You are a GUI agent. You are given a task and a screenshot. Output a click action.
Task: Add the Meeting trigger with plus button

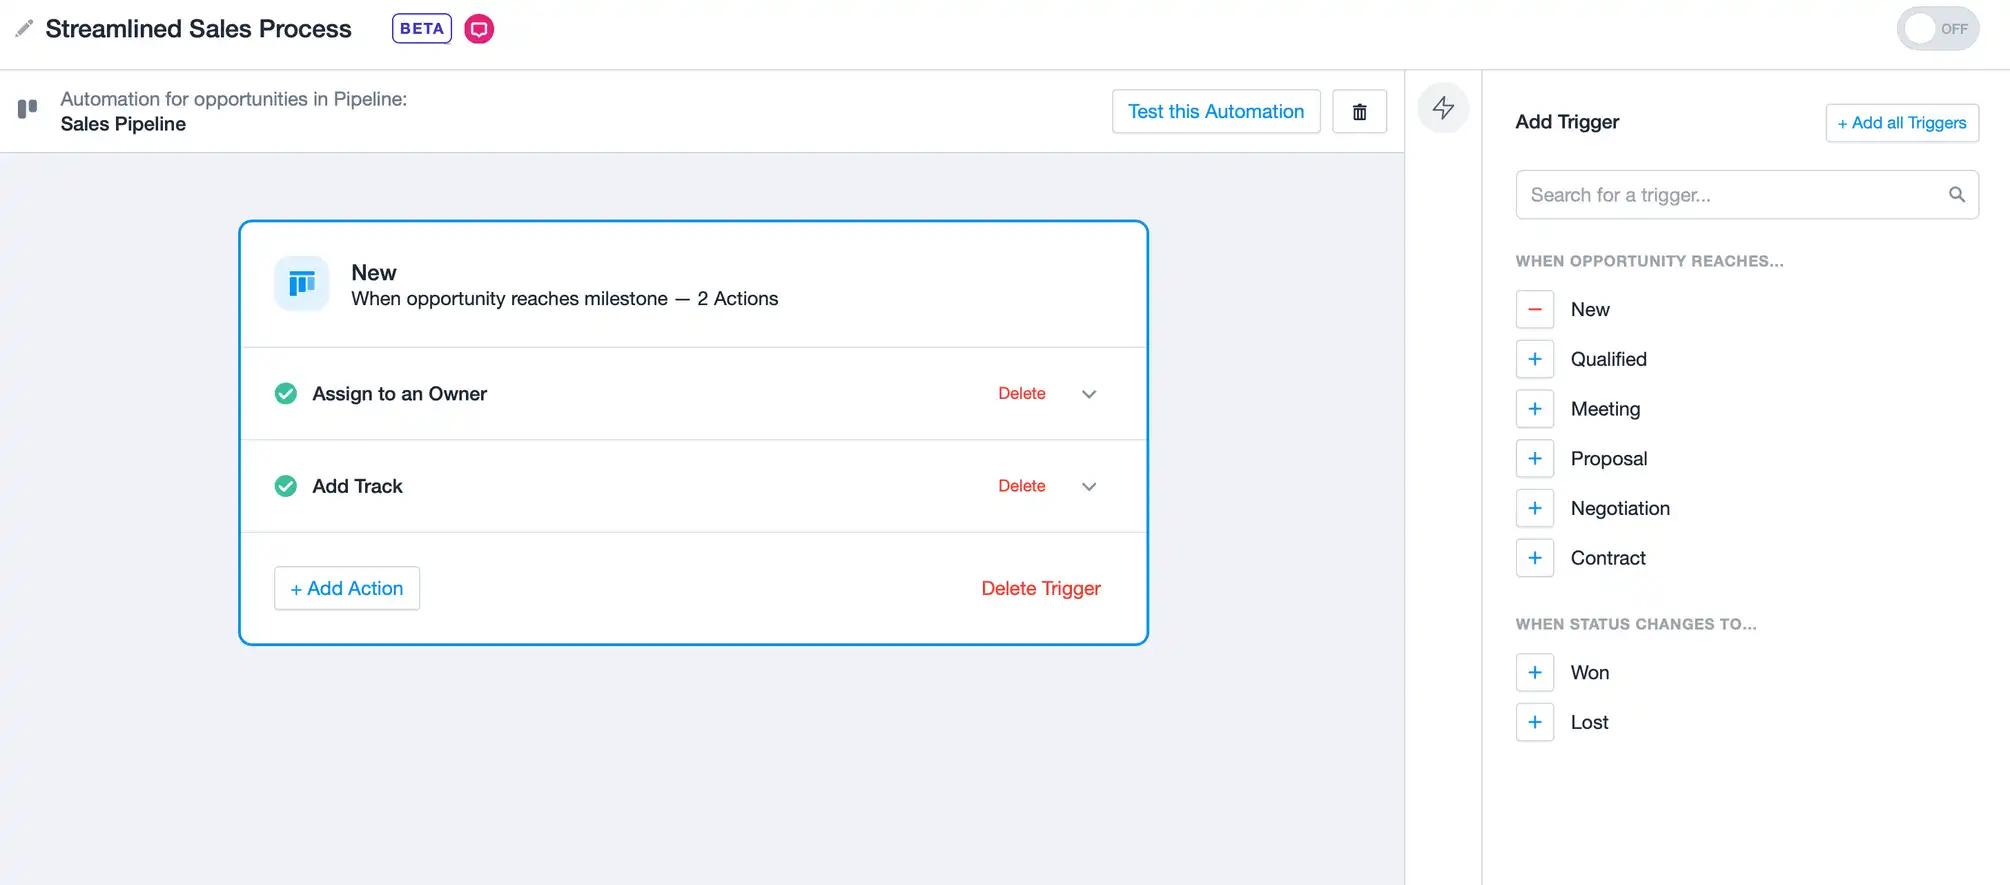pyautogui.click(x=1535, y=409)
